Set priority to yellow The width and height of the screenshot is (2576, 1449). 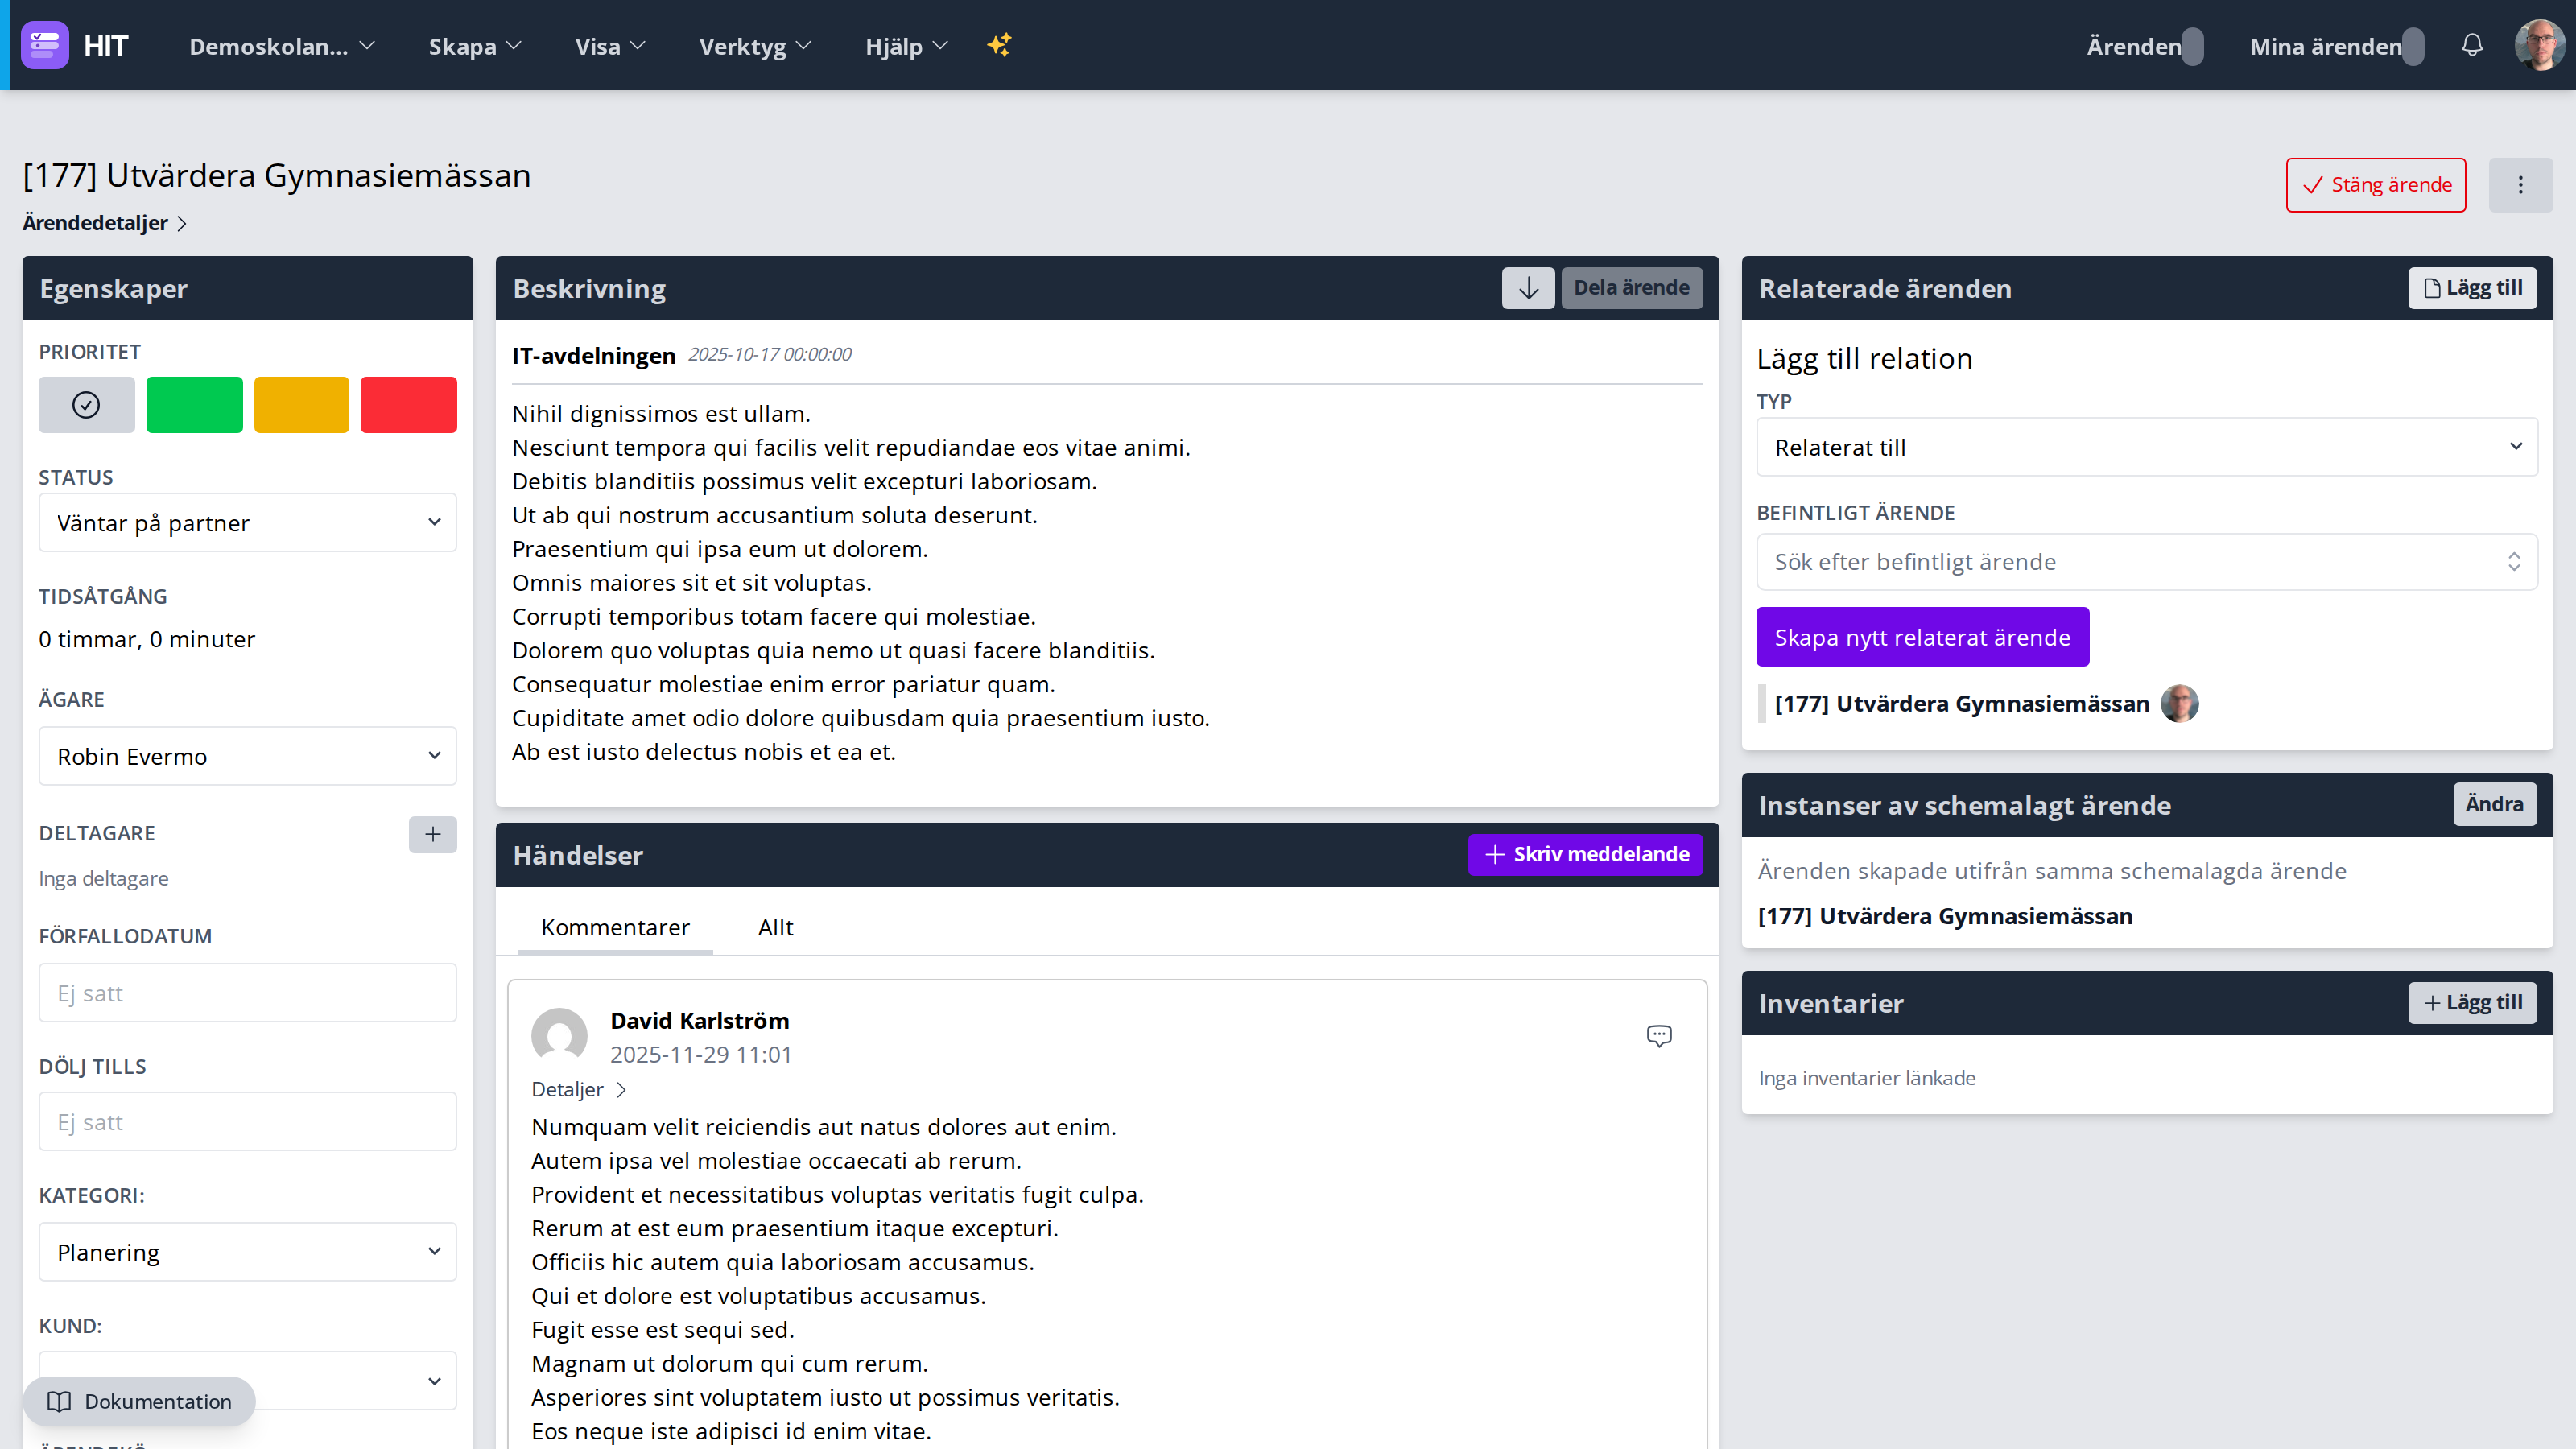tap(301, 405)
